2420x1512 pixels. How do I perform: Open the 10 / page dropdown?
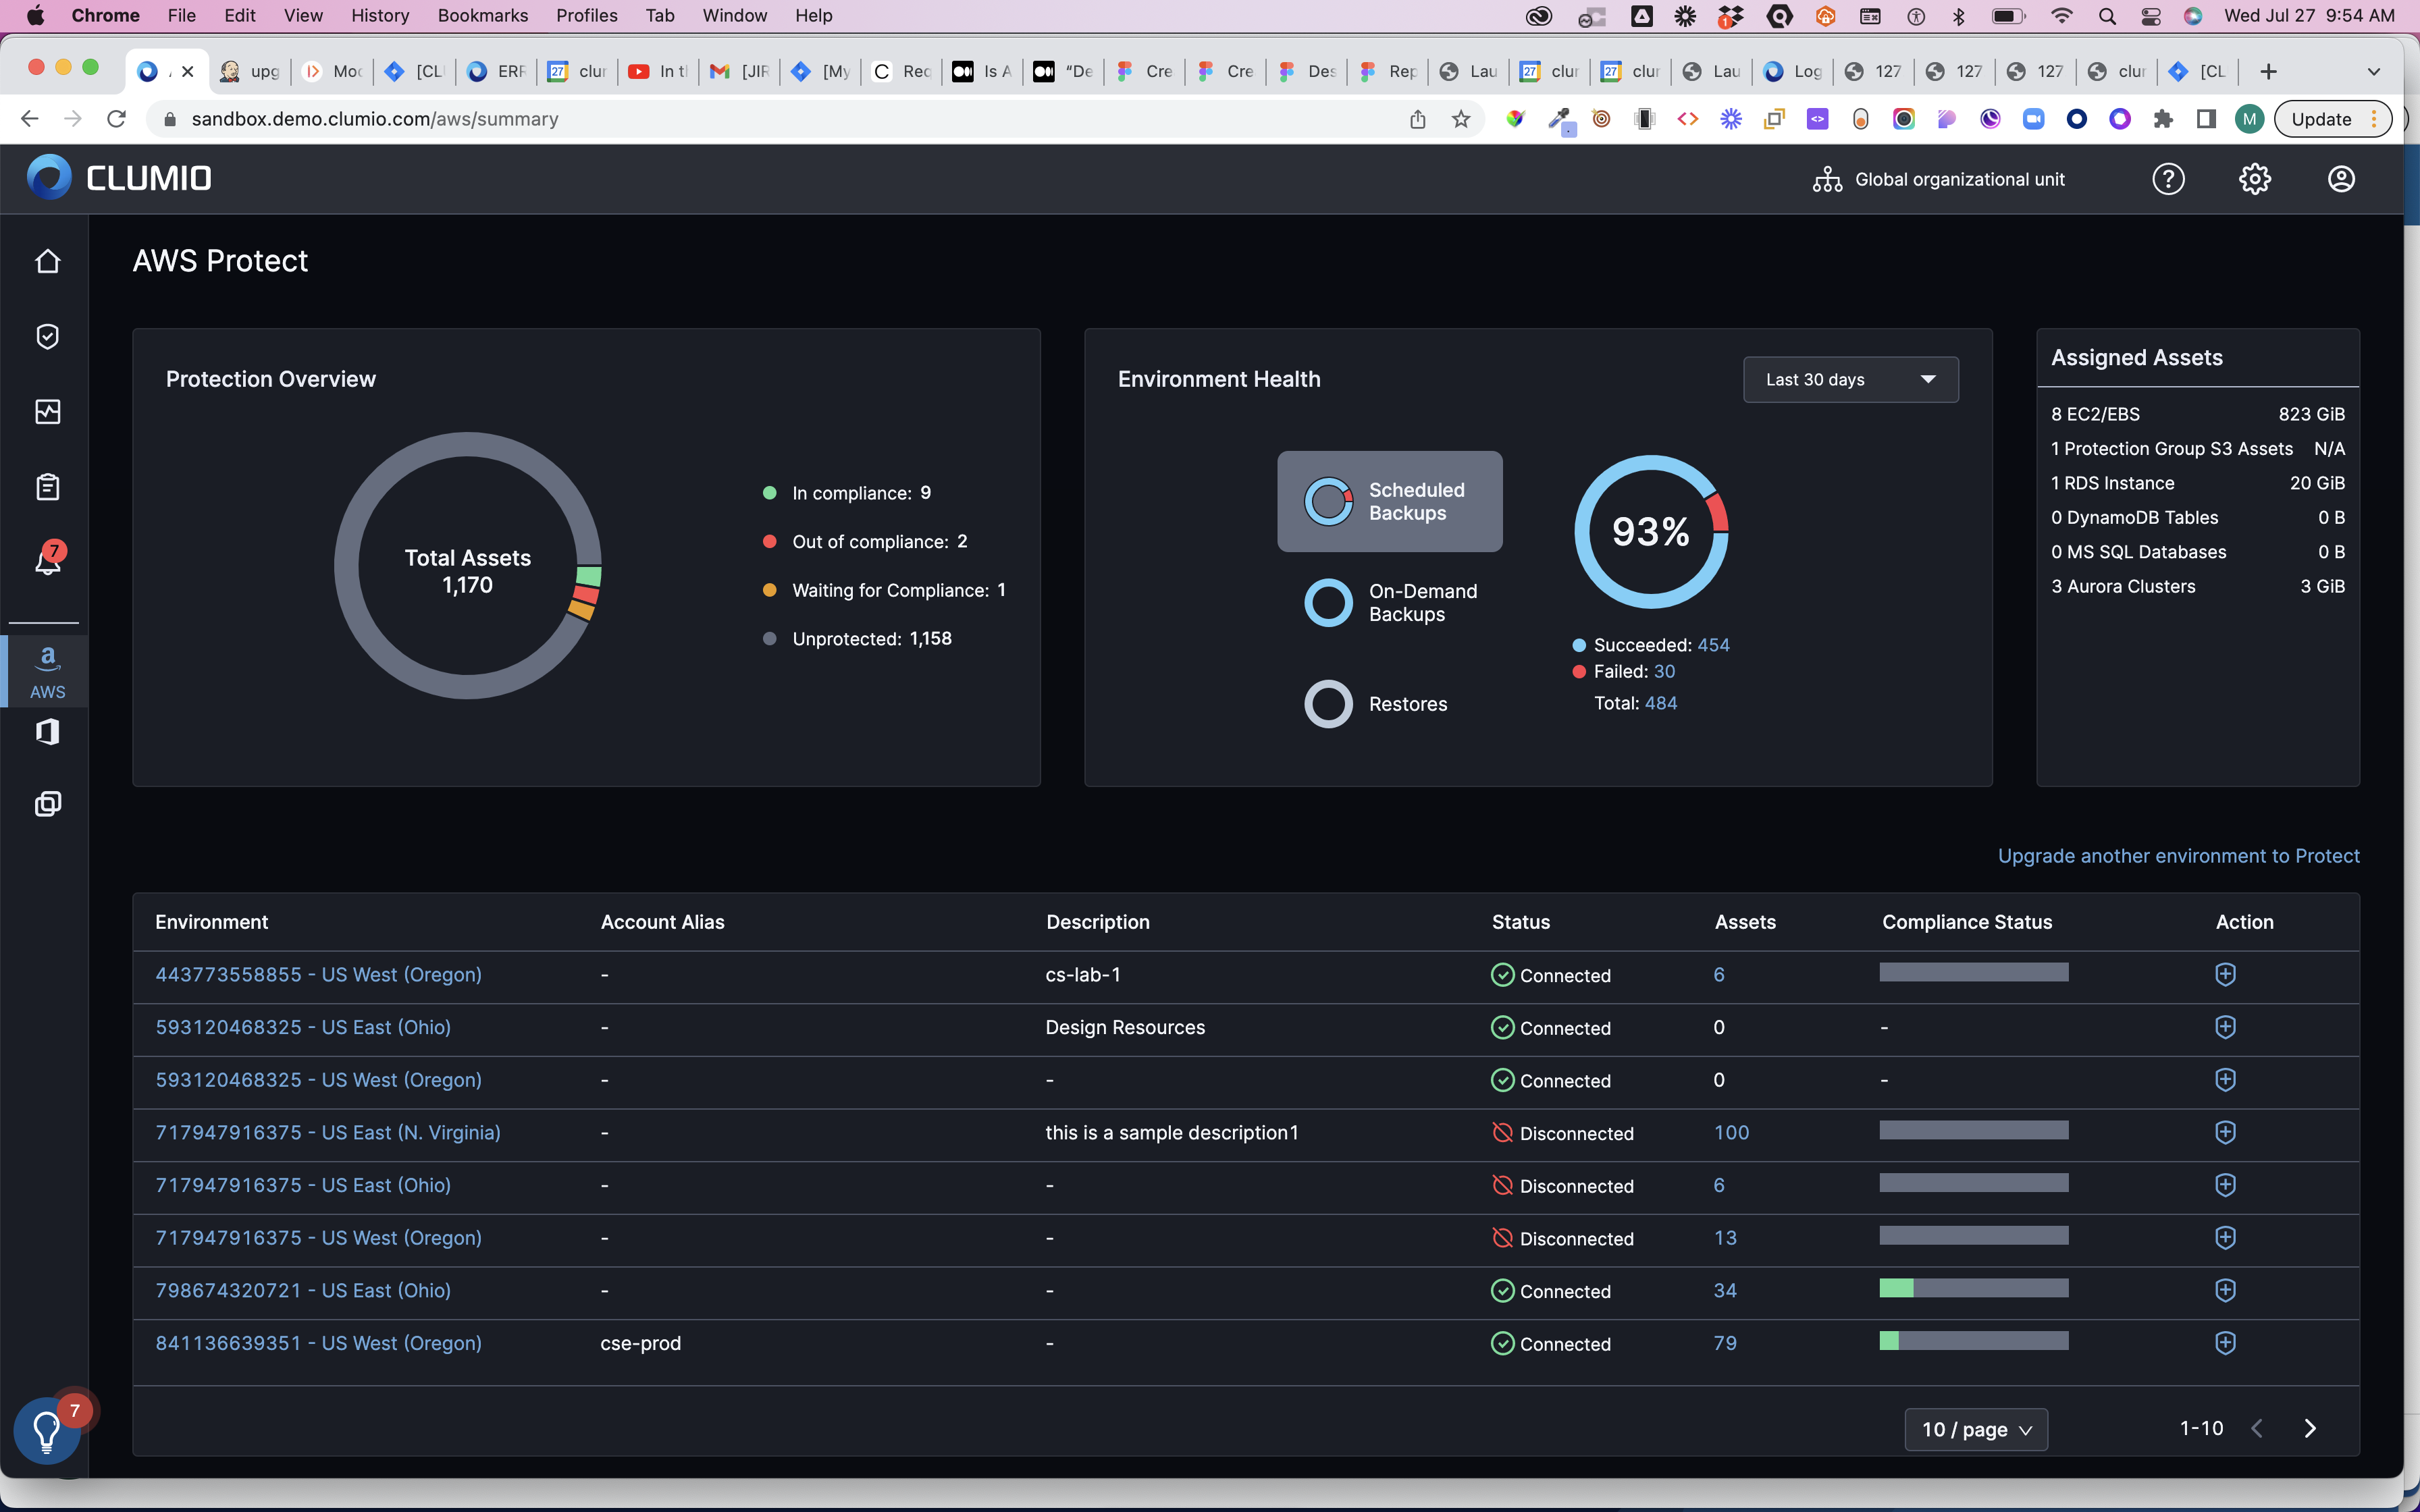pyautogui.click(x=1976, y=1429)
